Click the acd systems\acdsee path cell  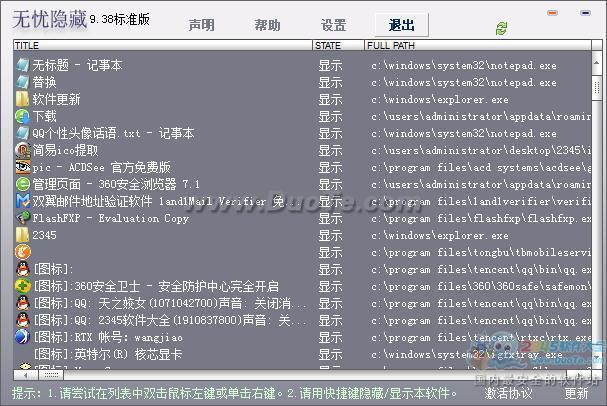[x=481, y=168]
